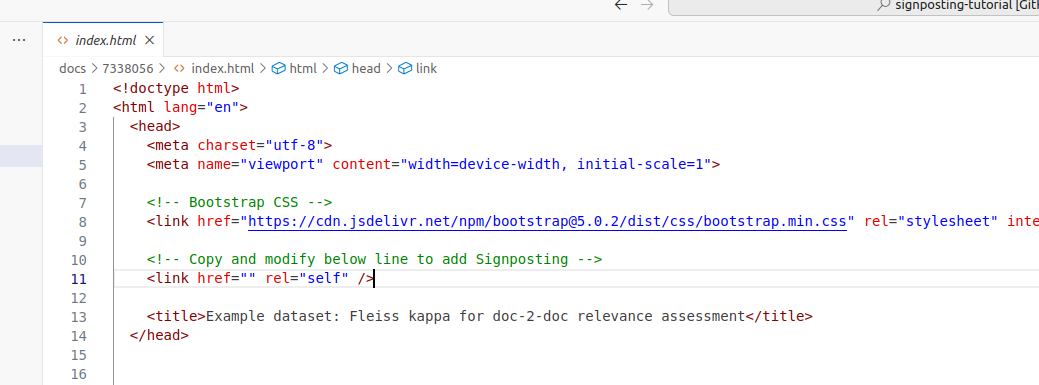
Task: Click the signposting-tutorial search box
Action: [x=853, y=6]
